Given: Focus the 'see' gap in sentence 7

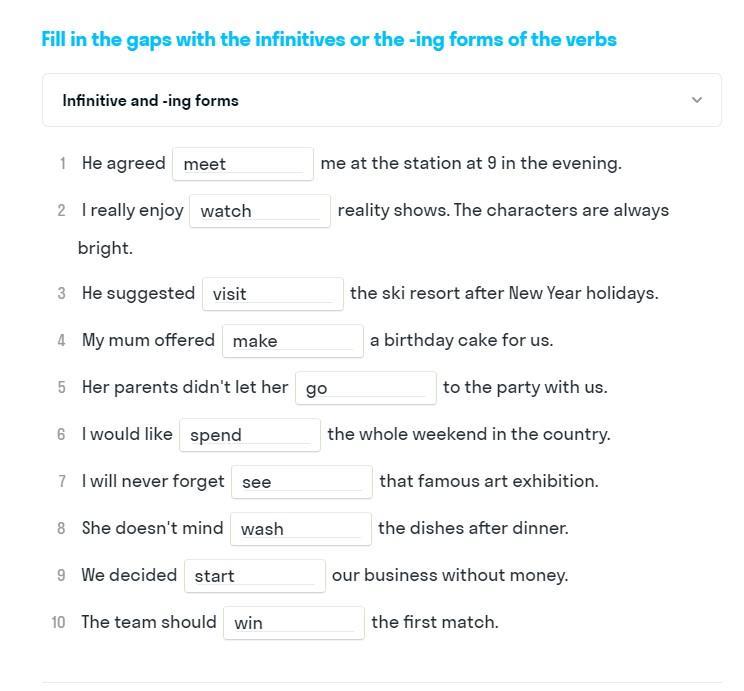Looking at the screenshot, I should tap(301, 482).
